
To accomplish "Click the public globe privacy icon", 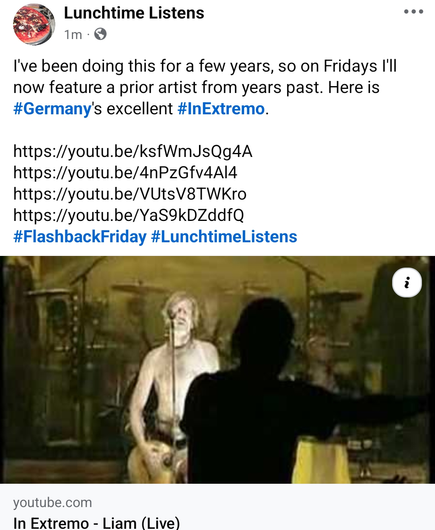I will click(x=100, y=34).
